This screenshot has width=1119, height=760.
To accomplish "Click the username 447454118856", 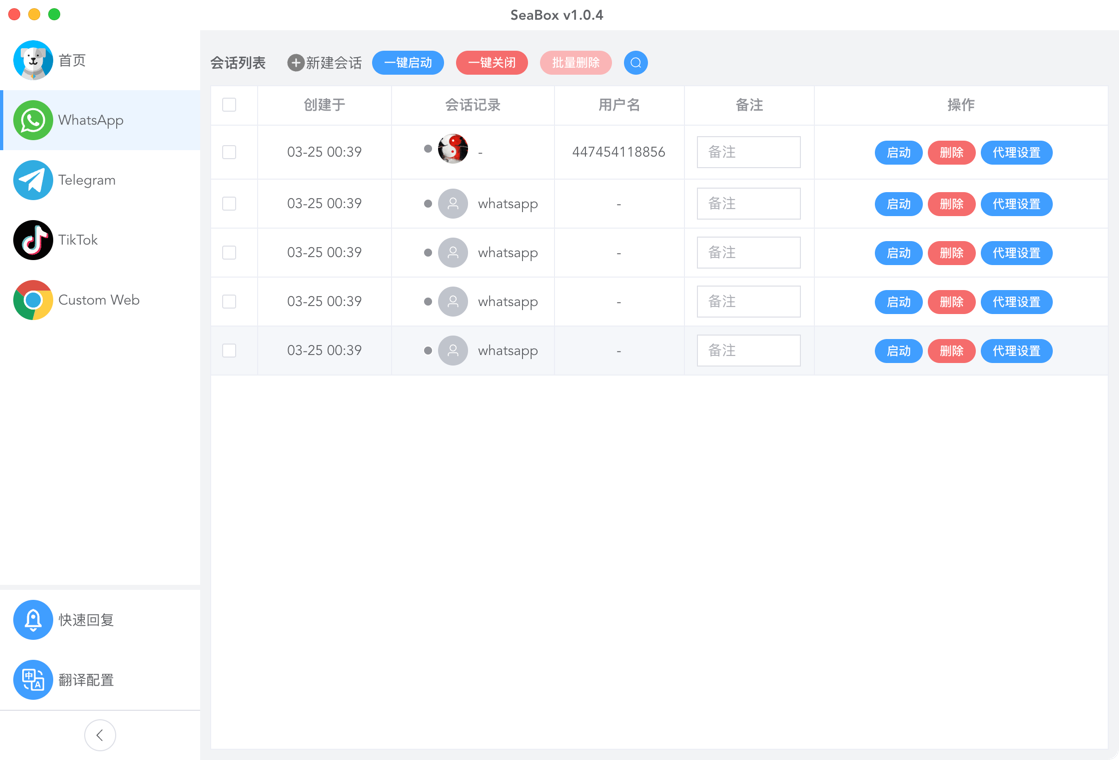I will (619, 152).
